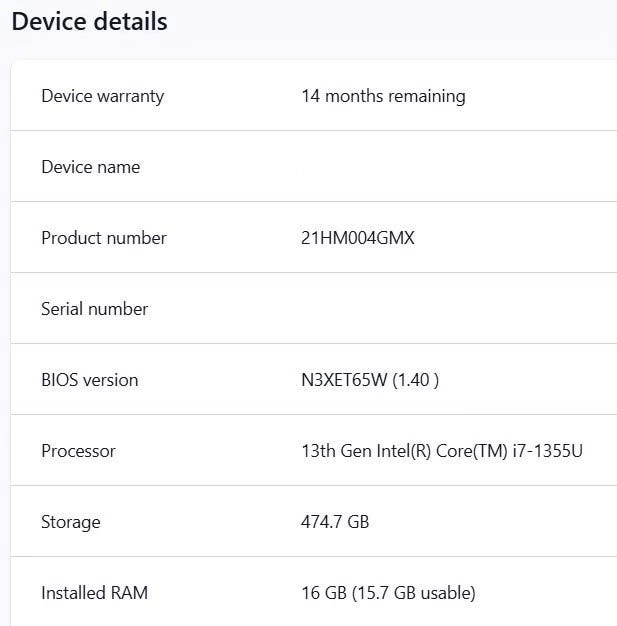Viewport: 617px width, 626px height.
Task: Select the Storage label
Action: [x=71, y=522]
